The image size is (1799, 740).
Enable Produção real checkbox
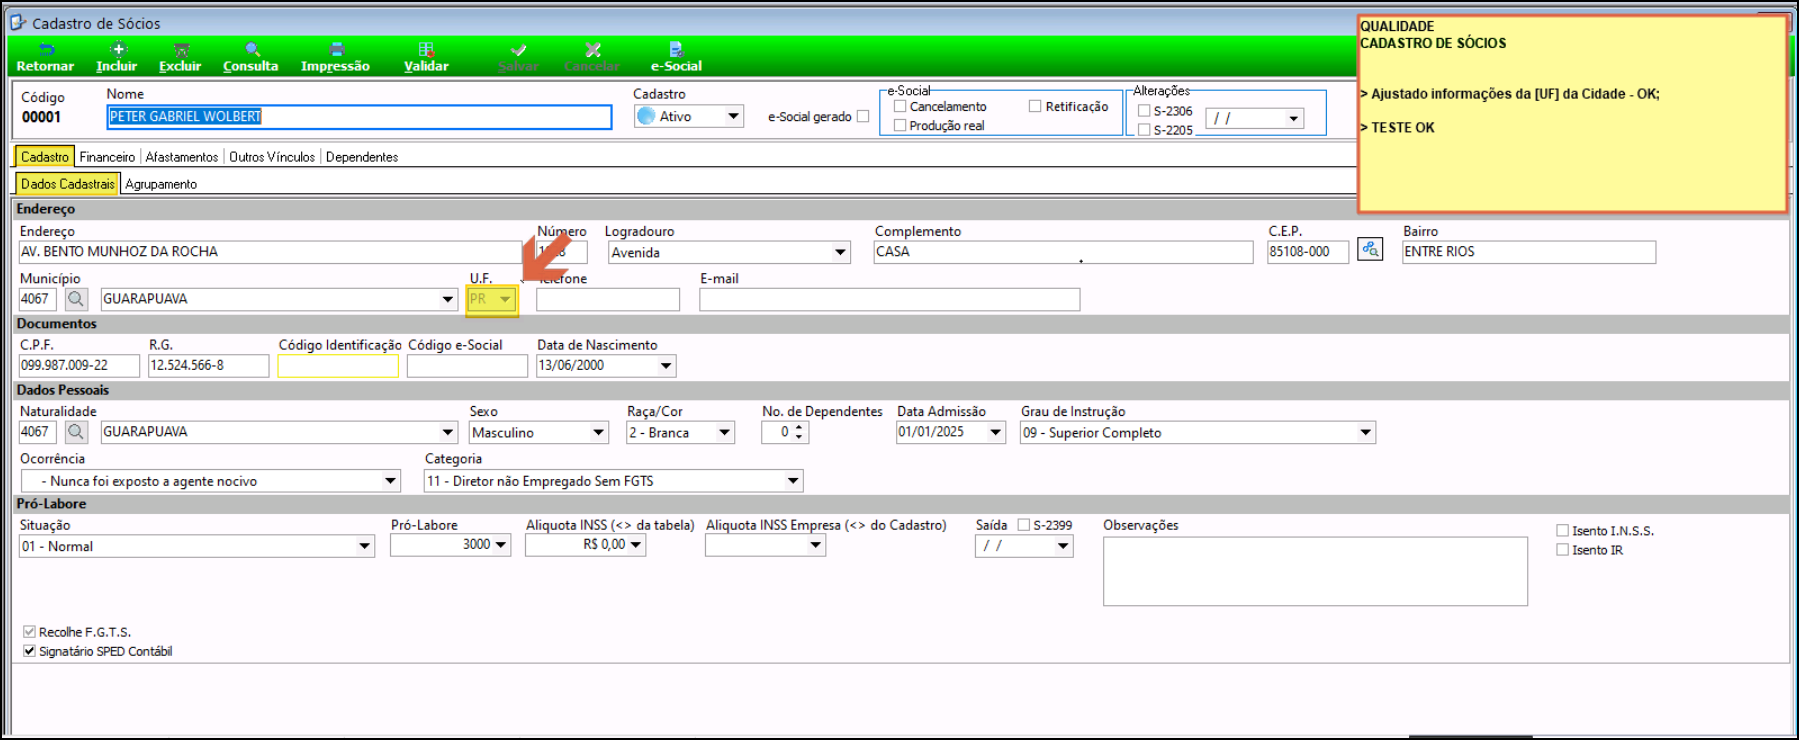900,125
